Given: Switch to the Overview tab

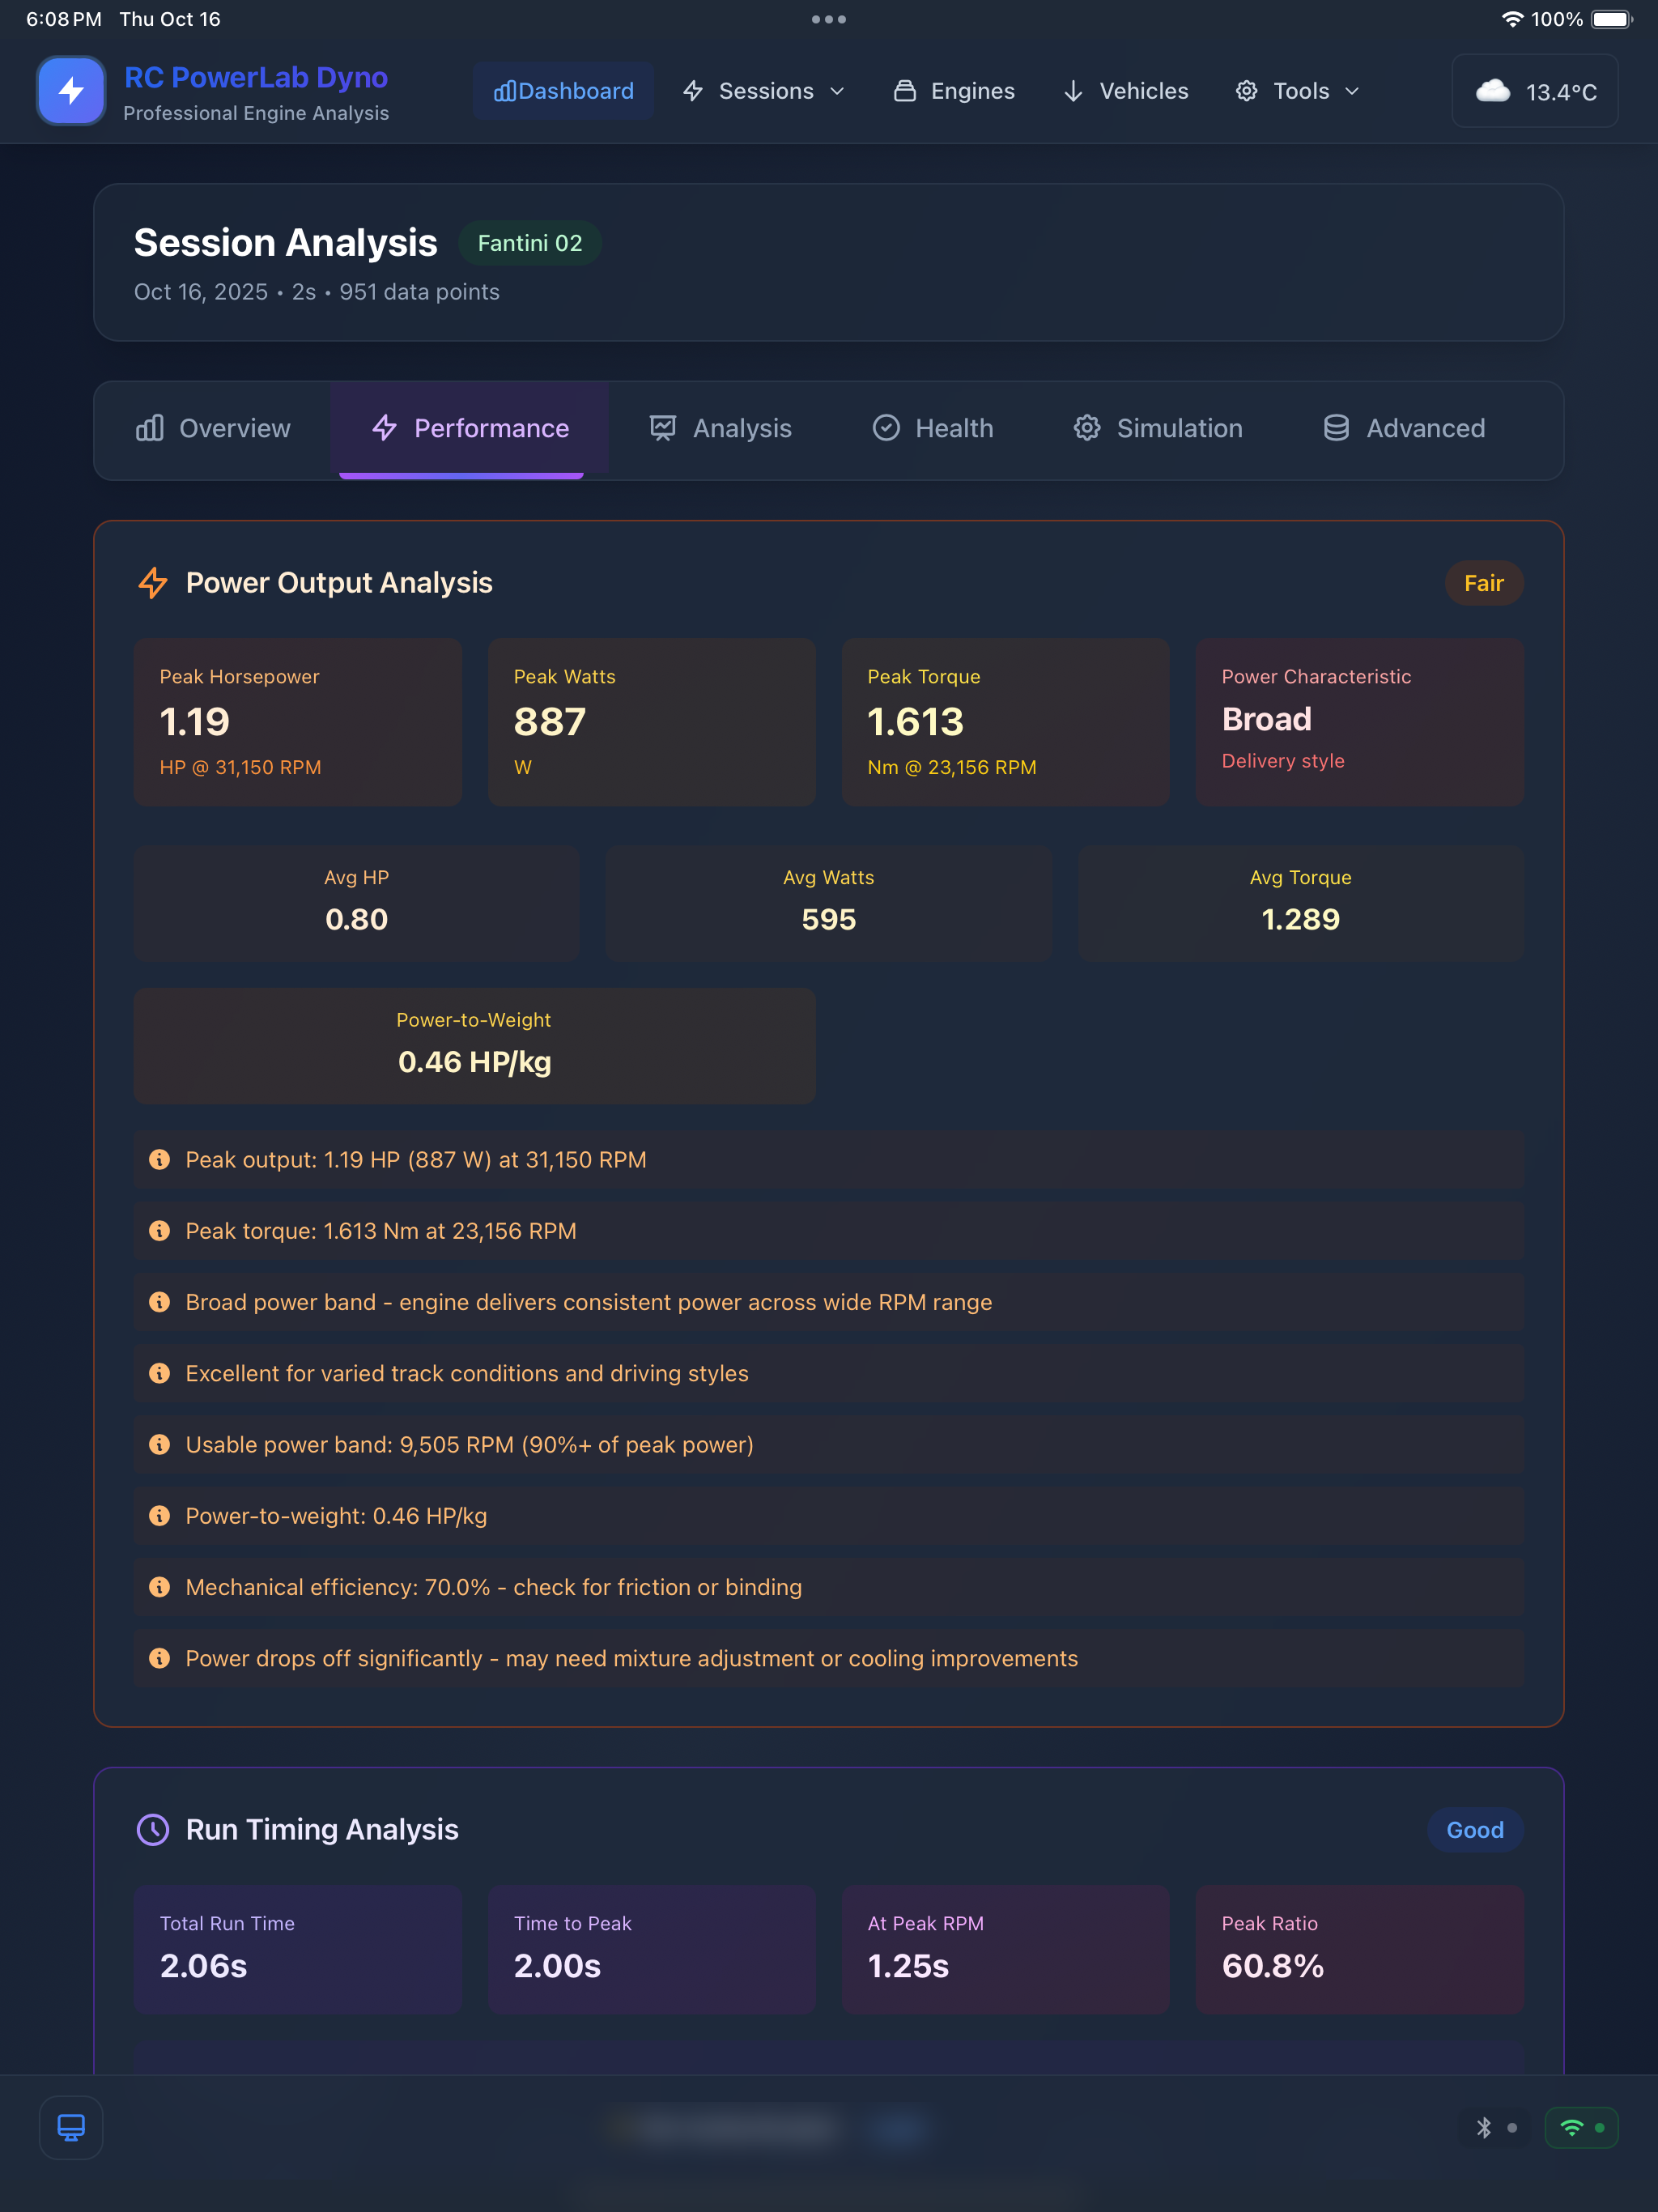Looking at the screenshot, I should click(213, 429).
